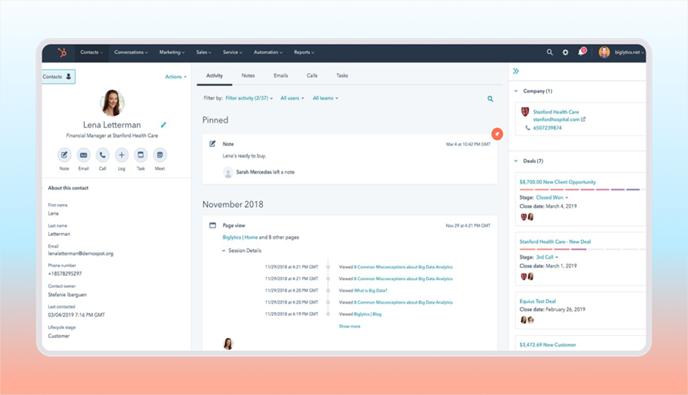Click the Show more link
The image size is (688, 395).
pos(349,326)
